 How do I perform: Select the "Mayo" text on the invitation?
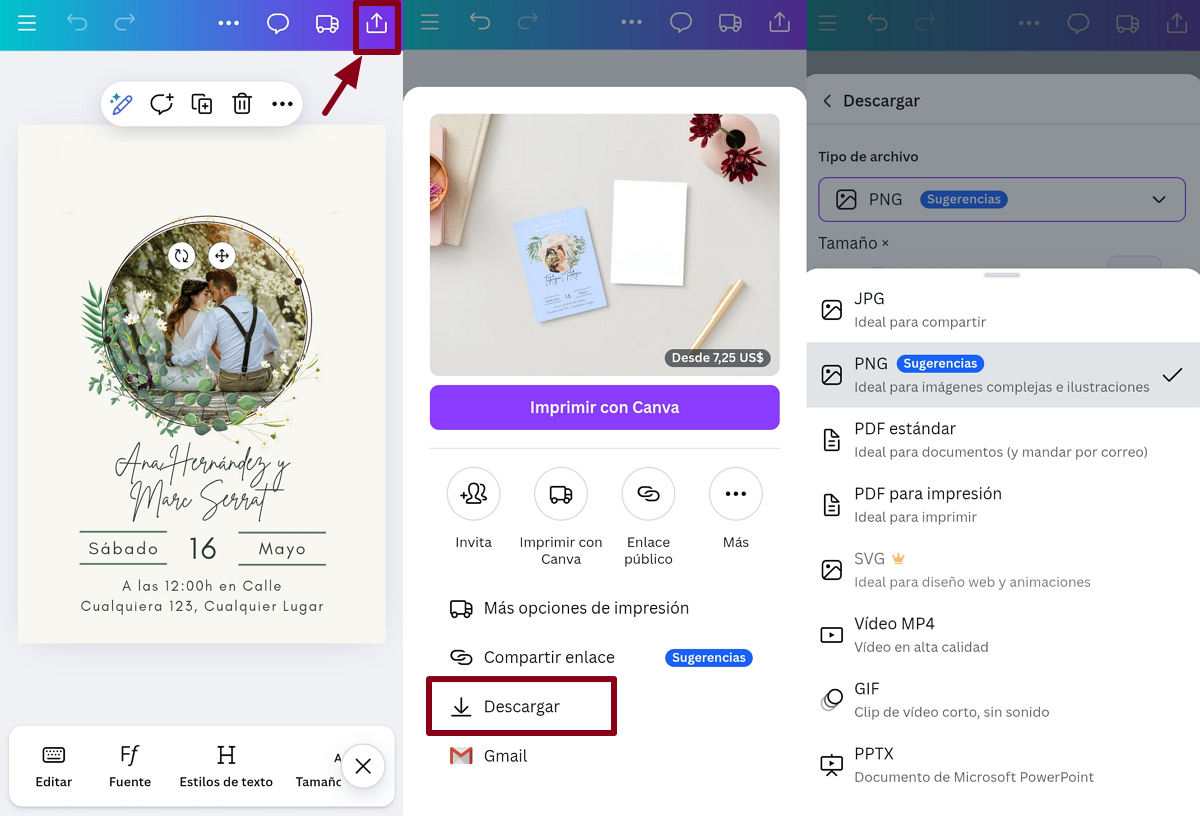click(x=282, y=549)
